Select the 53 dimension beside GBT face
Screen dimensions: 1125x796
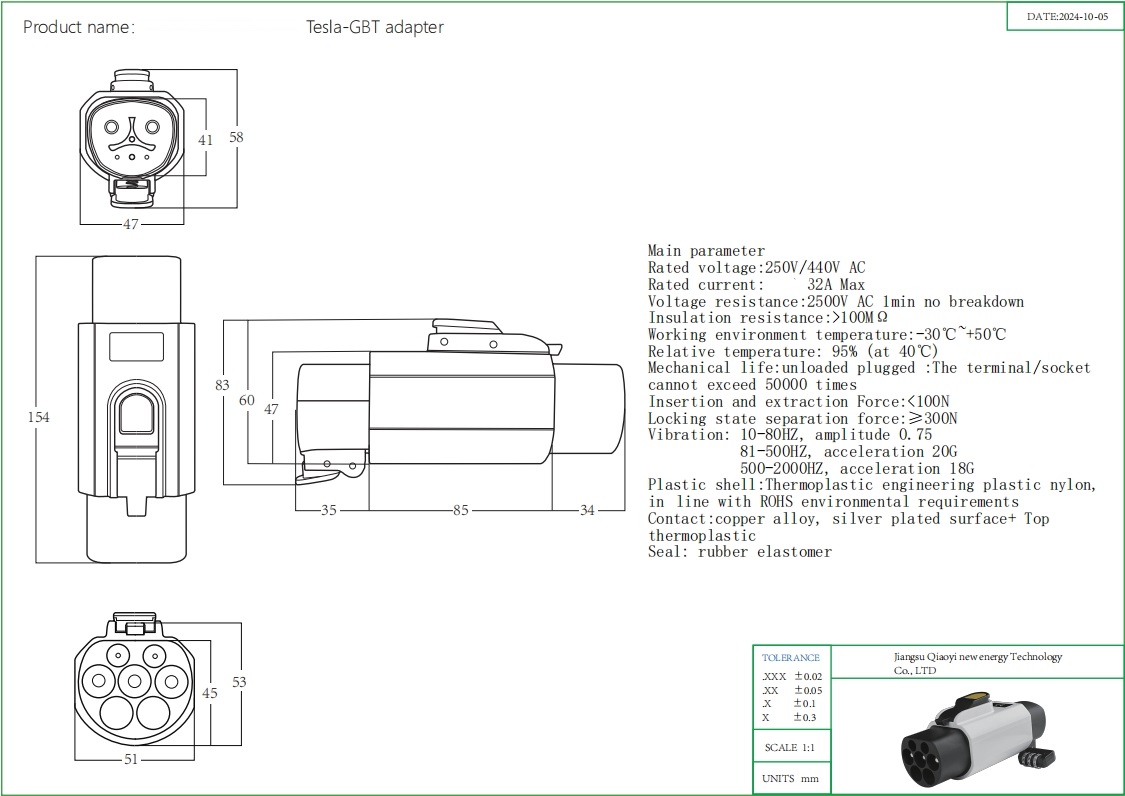pos(239,682)
